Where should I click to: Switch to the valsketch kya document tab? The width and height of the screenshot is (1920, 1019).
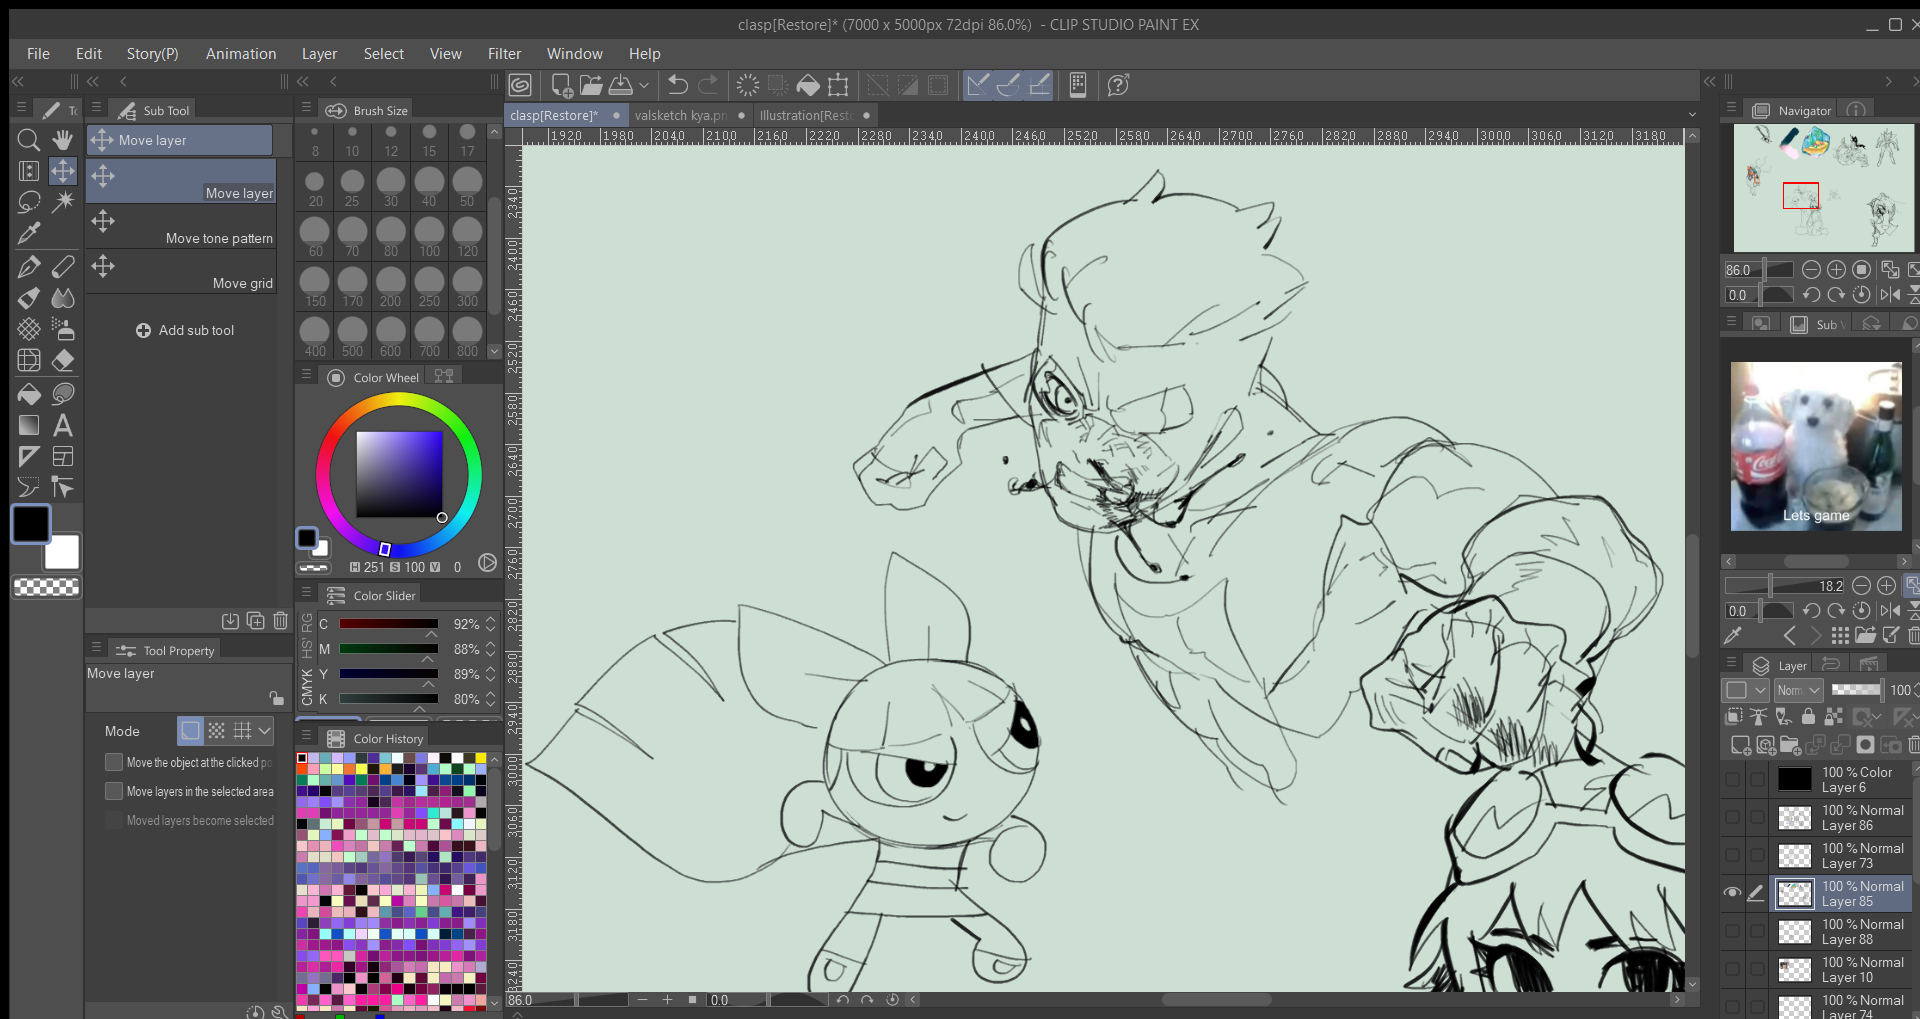[680, 115]
